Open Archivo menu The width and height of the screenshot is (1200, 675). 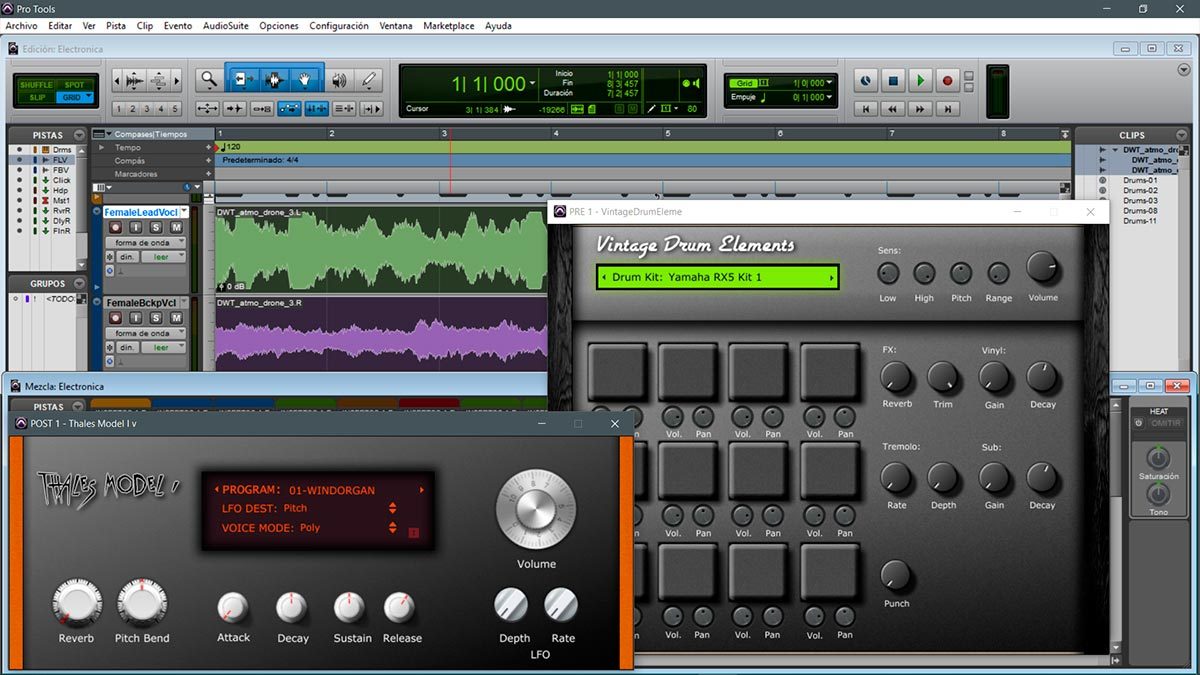[x=22, y=26]
